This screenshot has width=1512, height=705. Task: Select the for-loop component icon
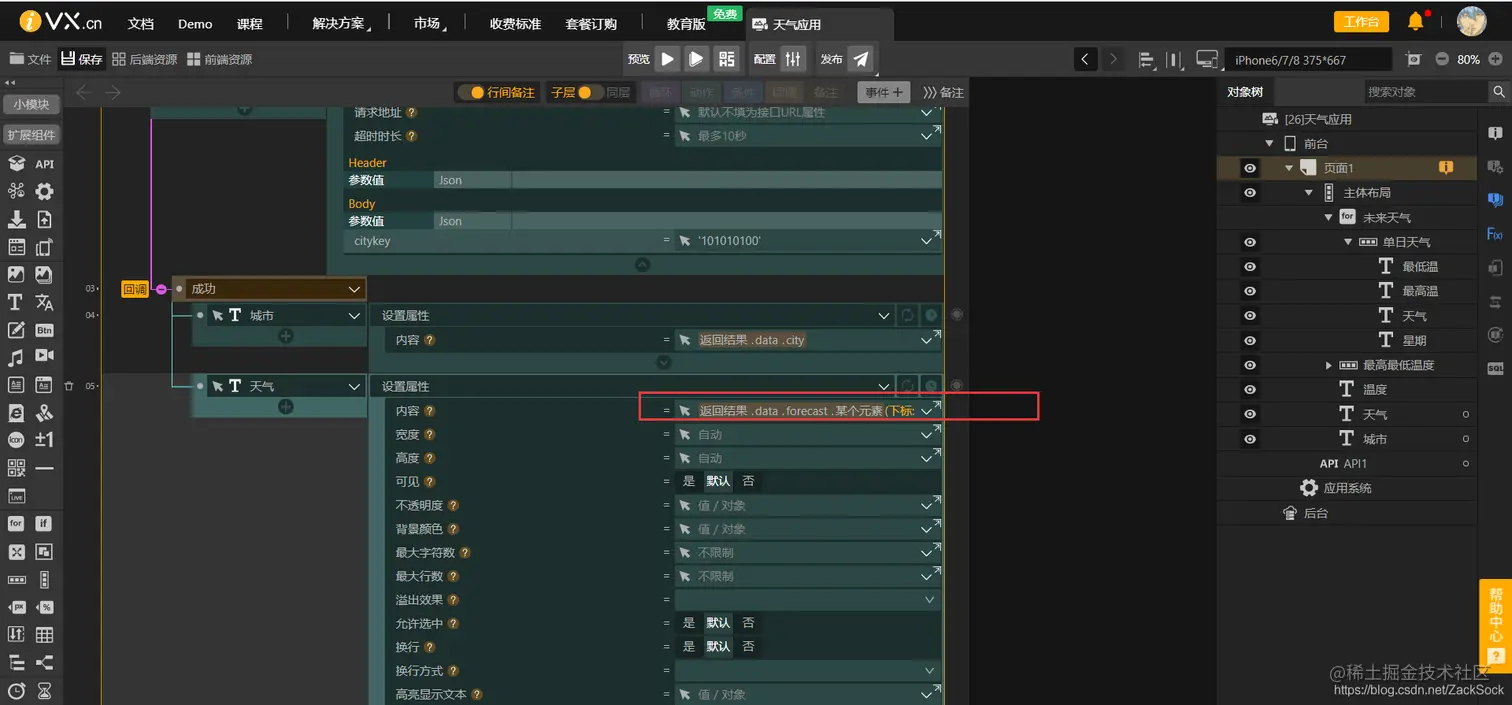click(16, 523)
